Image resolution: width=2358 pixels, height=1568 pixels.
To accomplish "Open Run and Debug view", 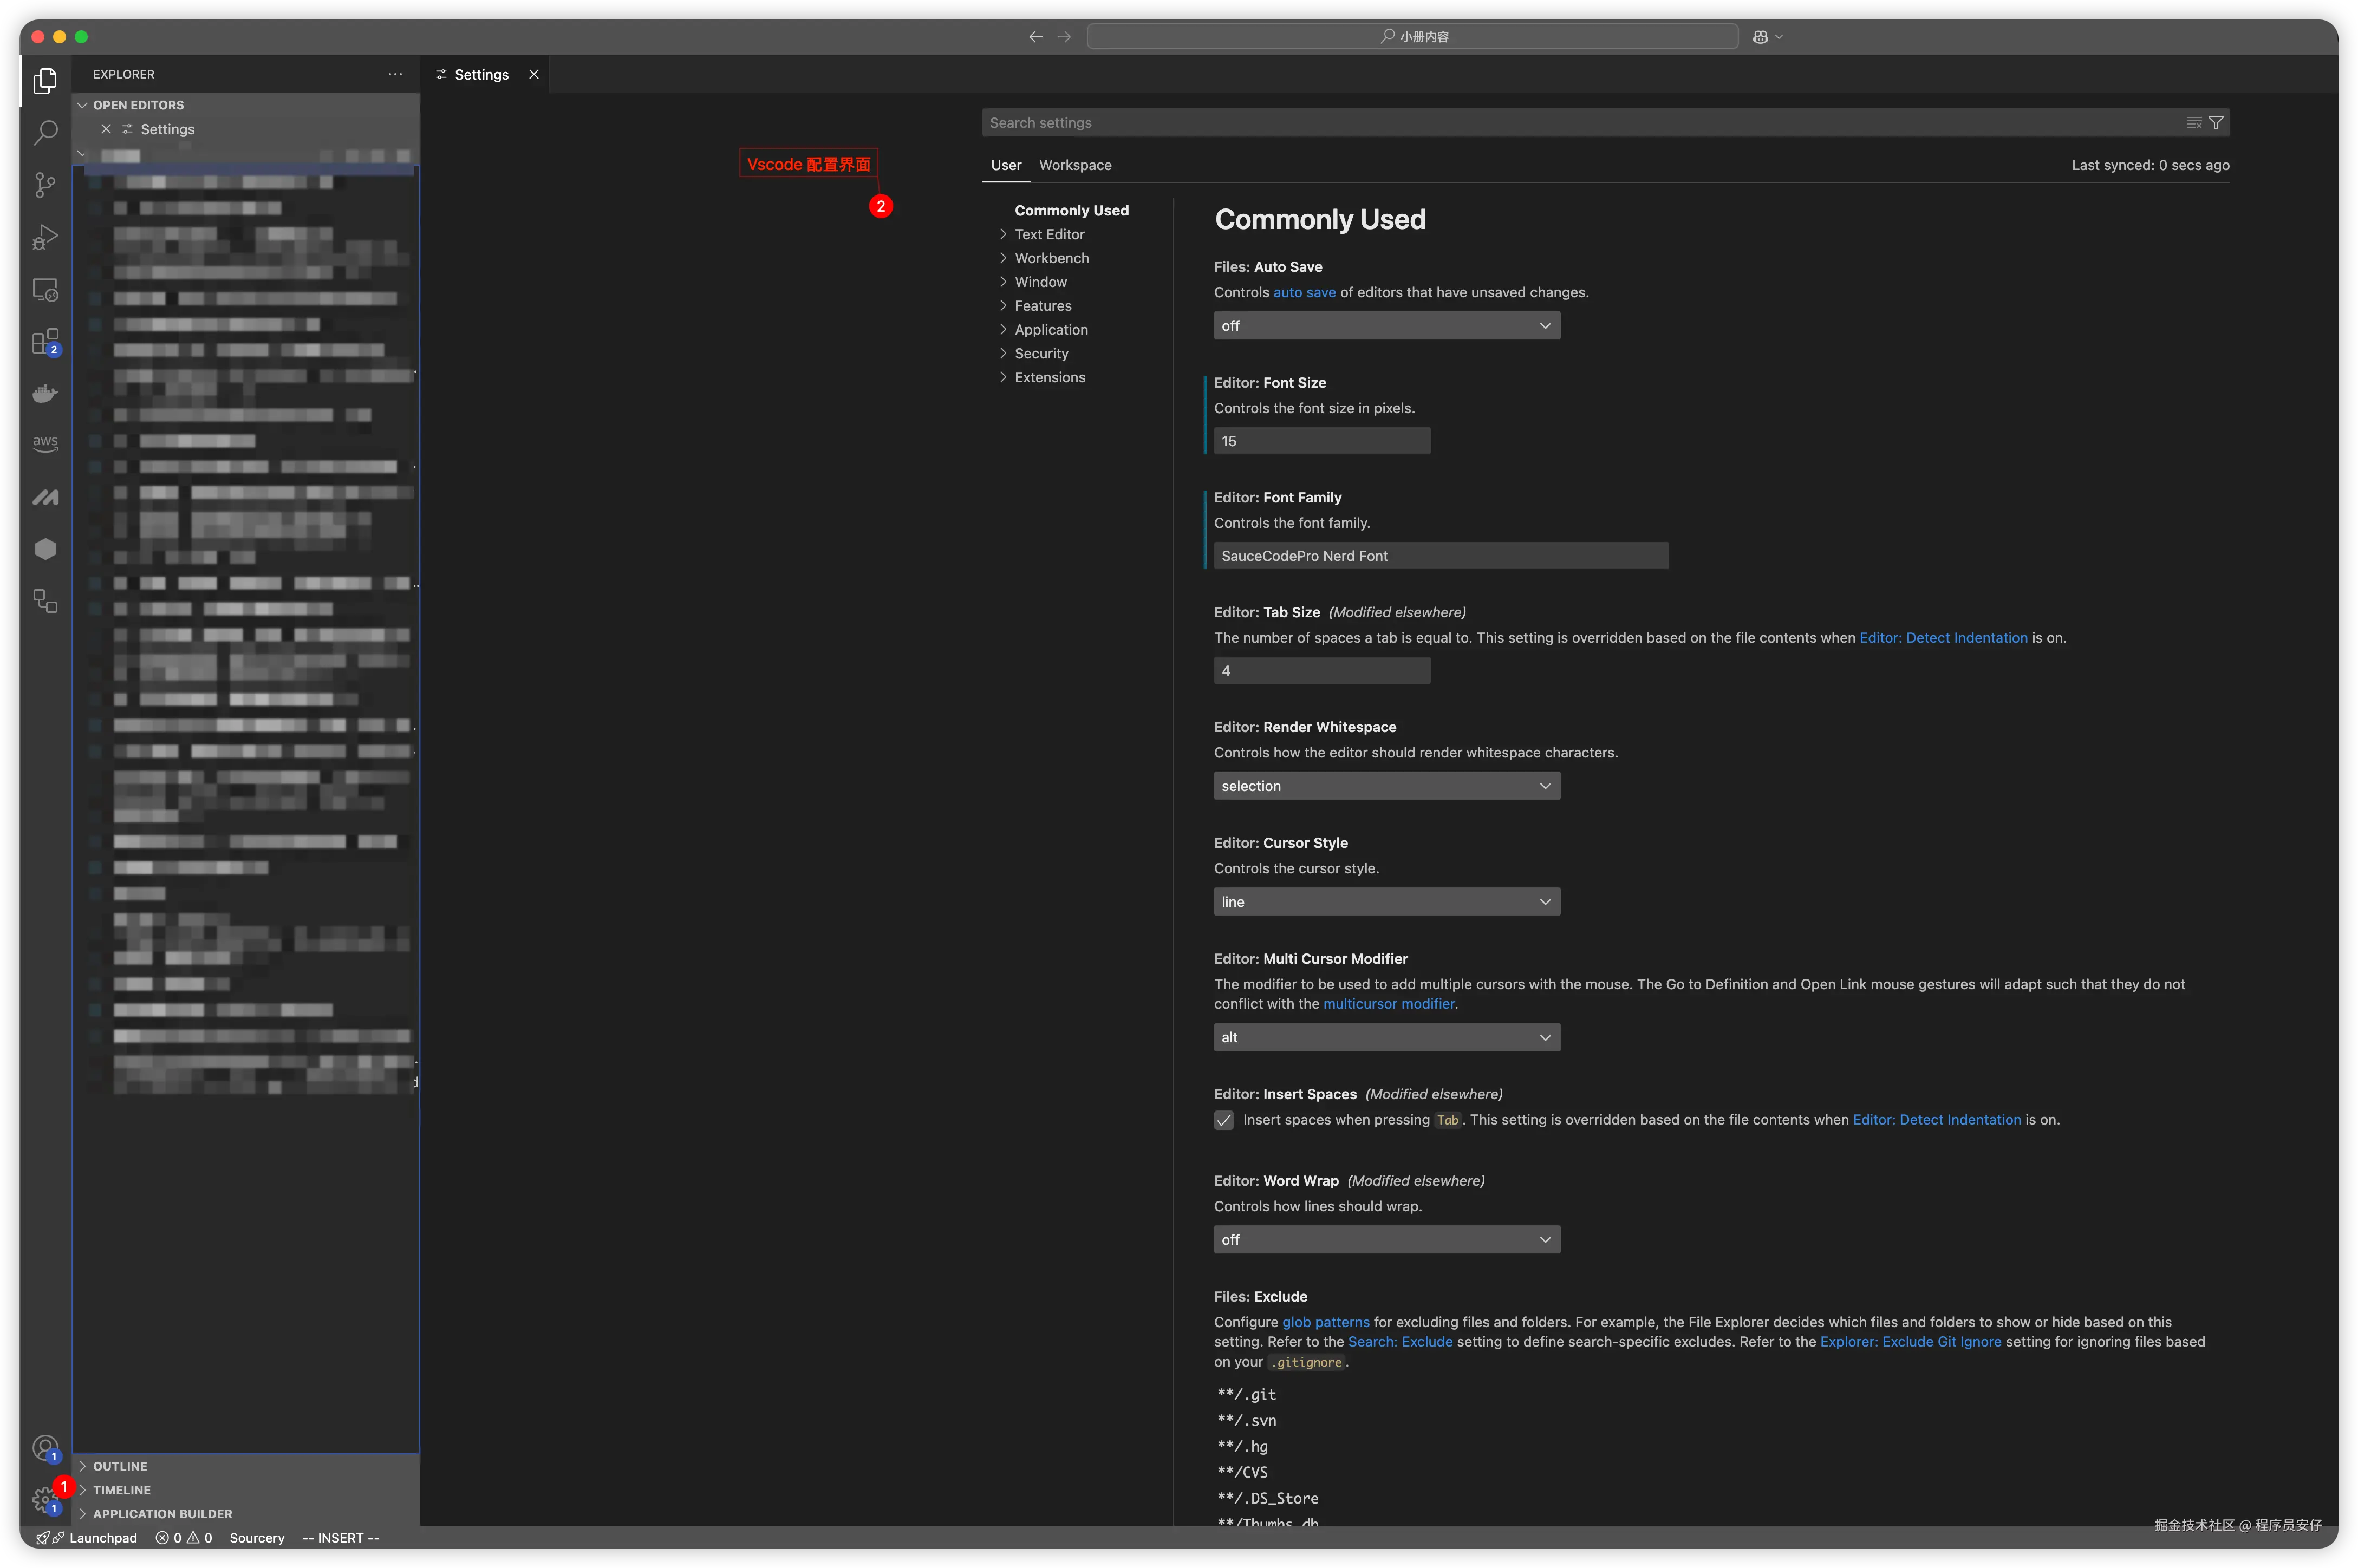I will [45, 237].
